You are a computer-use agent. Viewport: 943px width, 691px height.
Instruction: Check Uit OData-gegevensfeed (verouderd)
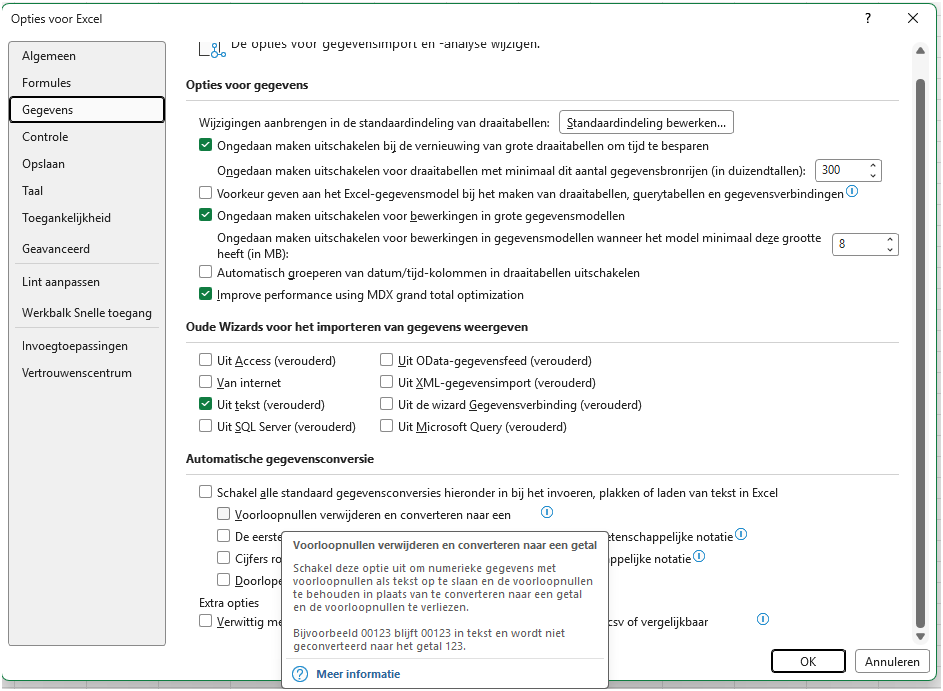[x=387, y=360]
